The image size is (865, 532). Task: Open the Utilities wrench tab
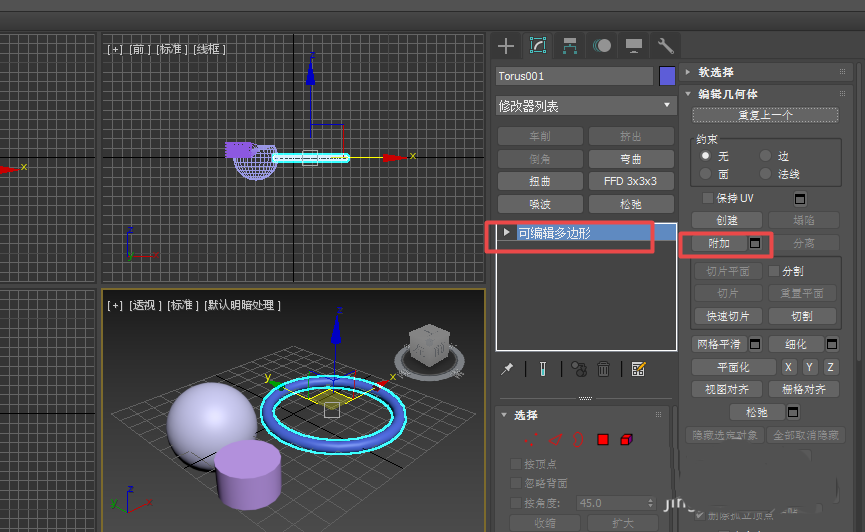tap(665, 46)
